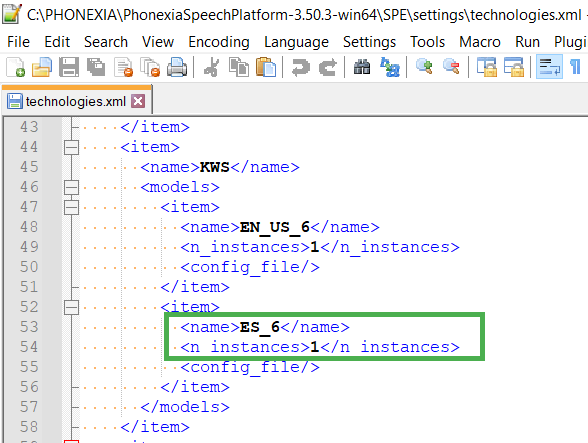Create a new file with the New icon
Screen dimensions: 588x443
coord(16,67)
